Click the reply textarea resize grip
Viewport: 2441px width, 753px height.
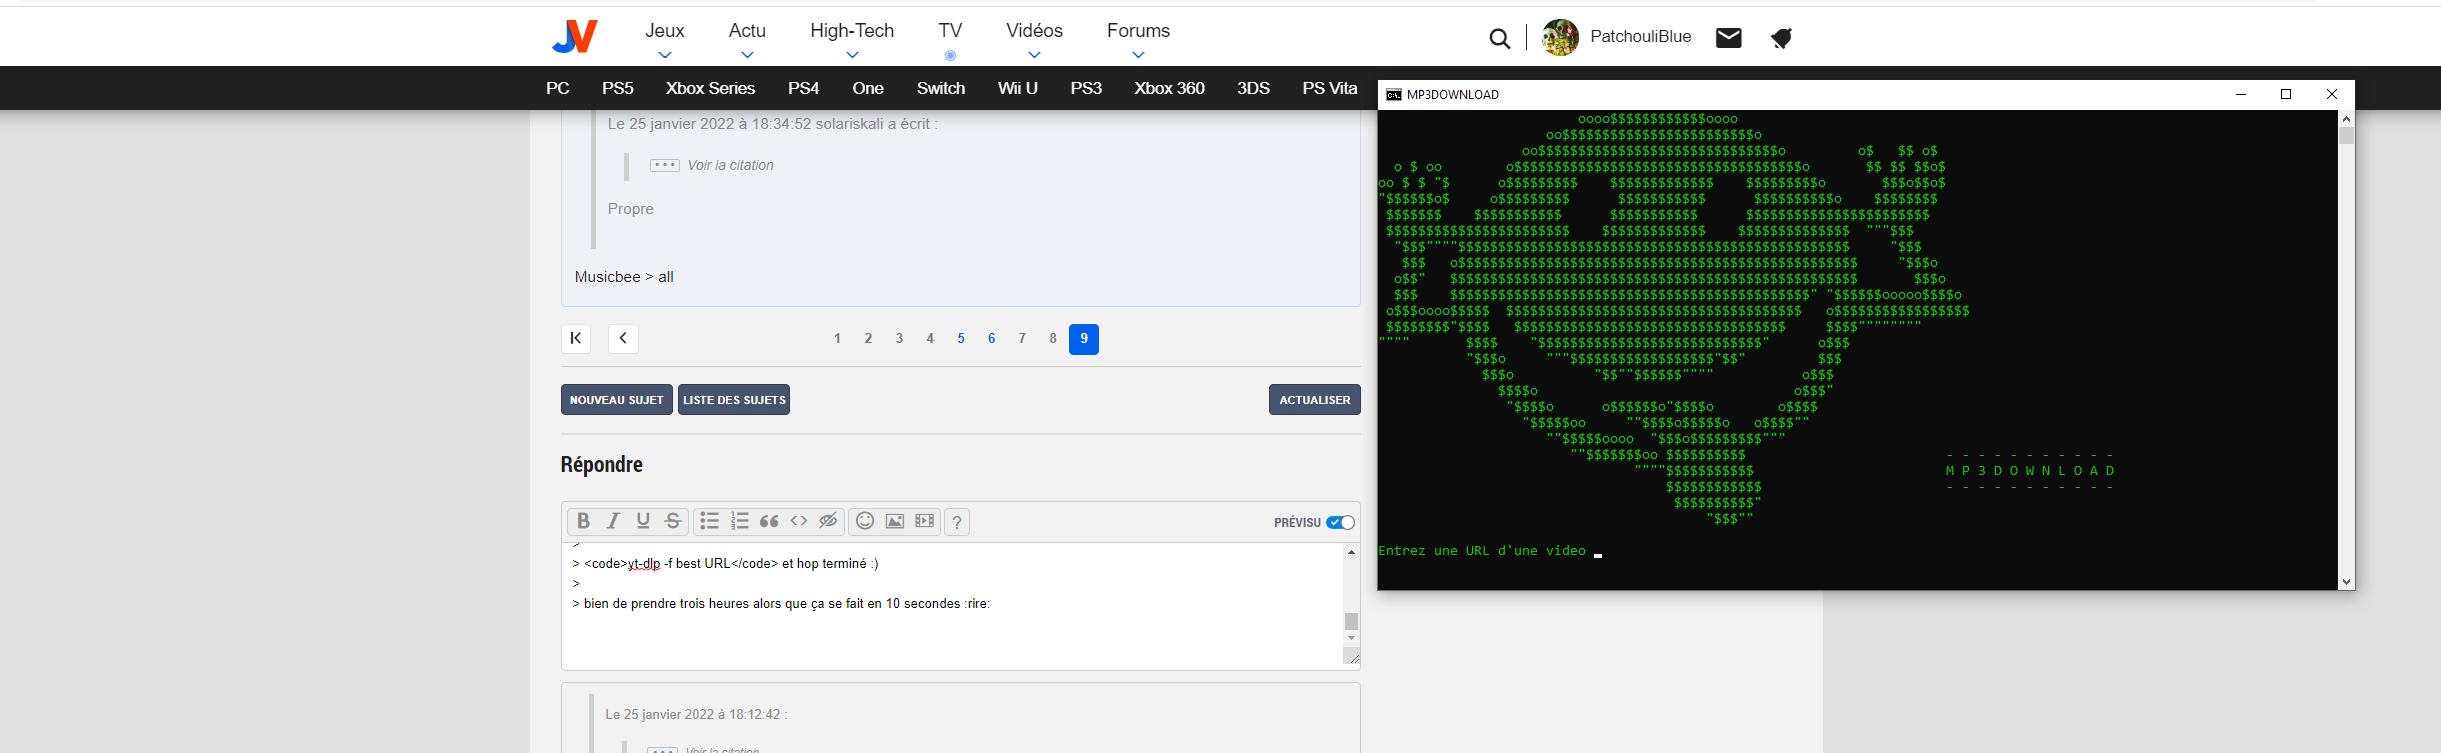1352,658
